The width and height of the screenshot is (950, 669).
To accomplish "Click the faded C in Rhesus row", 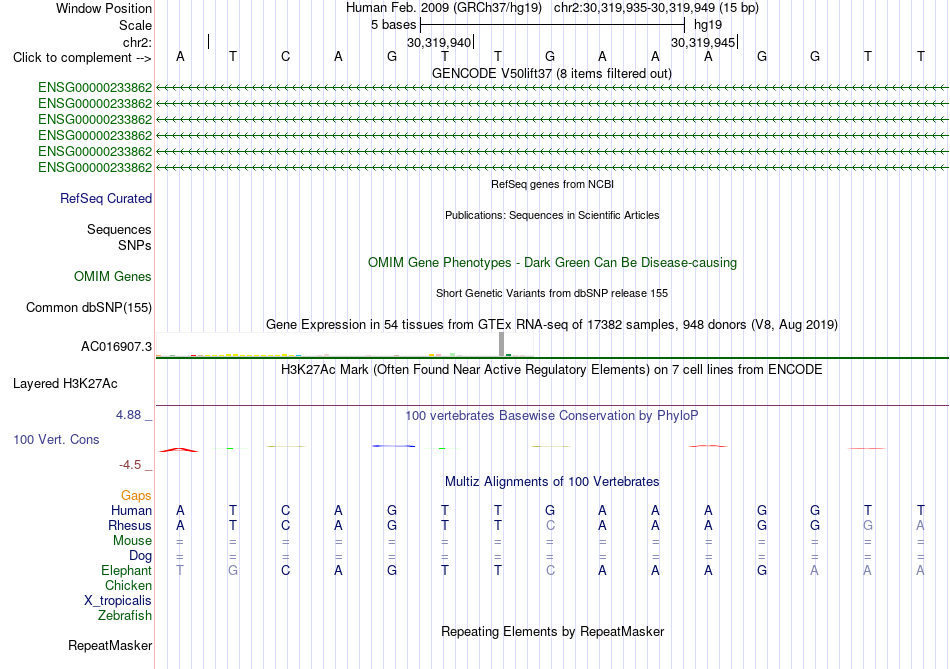I will pos(550,525).
